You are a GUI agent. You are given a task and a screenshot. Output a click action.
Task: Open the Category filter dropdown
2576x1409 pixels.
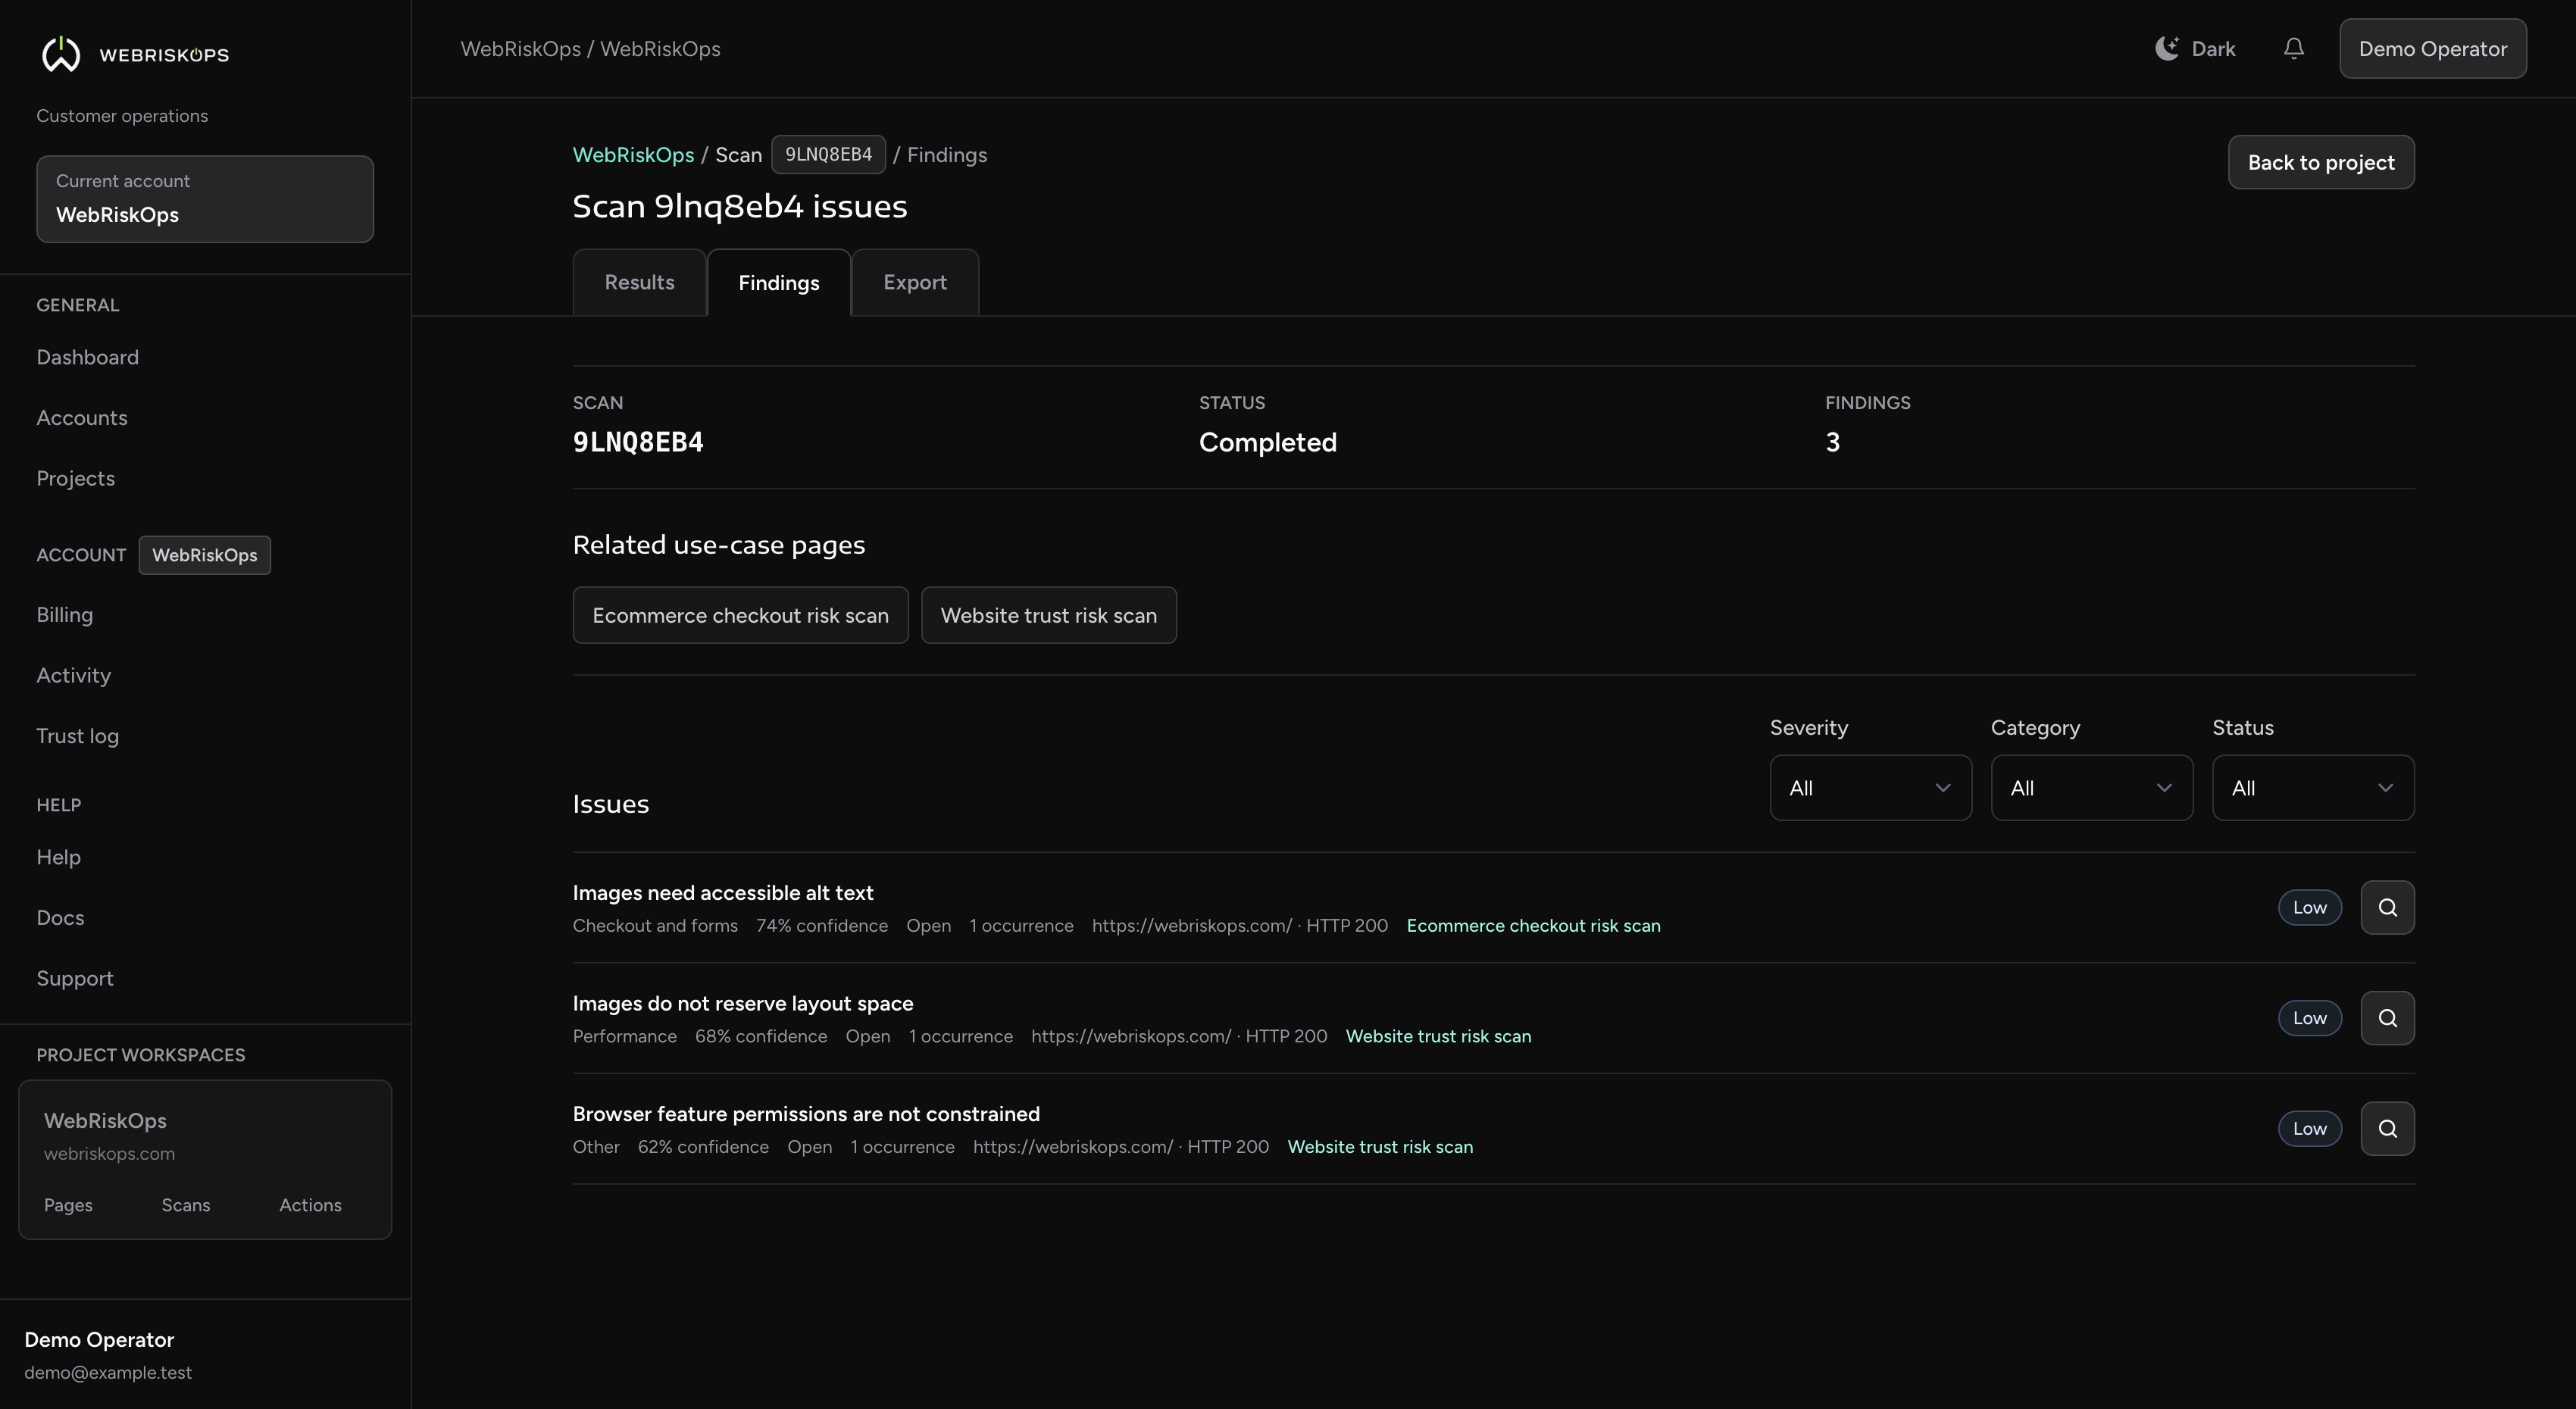point(2091,788)
